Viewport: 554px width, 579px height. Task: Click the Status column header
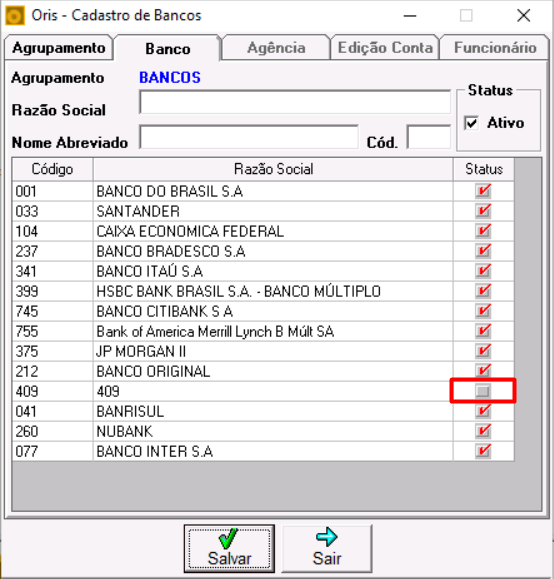pyautogui.click(x=484, y=169)
